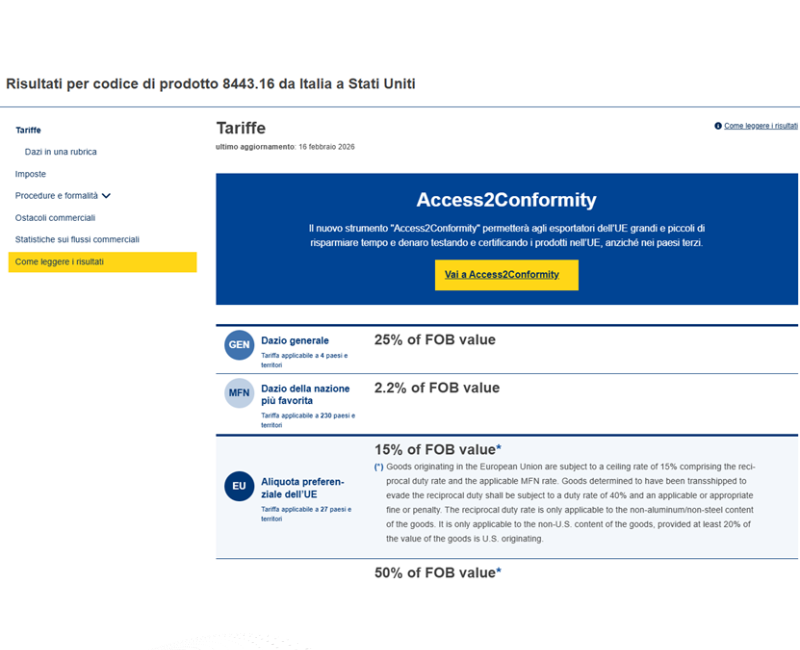This screenshot has width=800, height=650.
Task: Click the dark blue EU badge icon
Action: (239, 487)
